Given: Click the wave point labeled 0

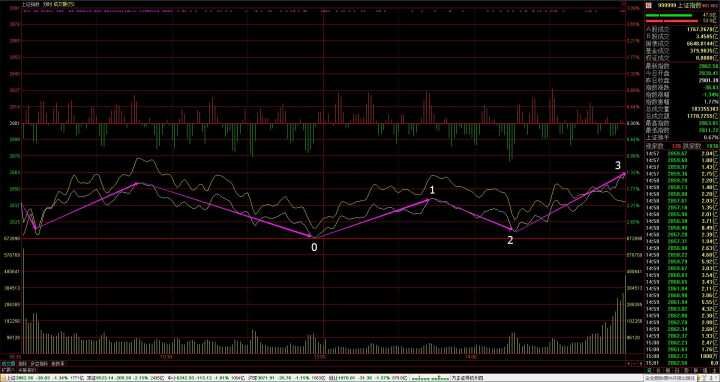Looking at the screenshot, I should 314,236.
